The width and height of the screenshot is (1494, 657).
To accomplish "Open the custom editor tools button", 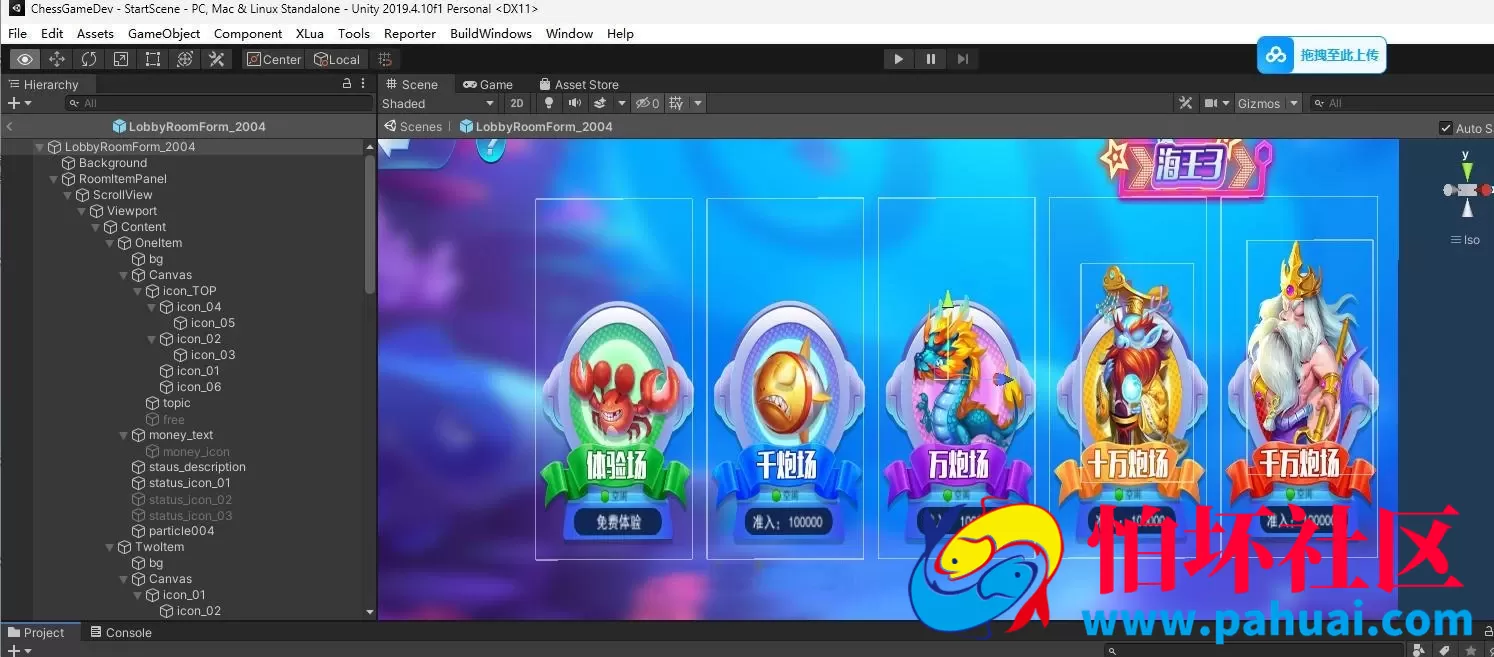I will pyautogui.click(x=217, y=59).
